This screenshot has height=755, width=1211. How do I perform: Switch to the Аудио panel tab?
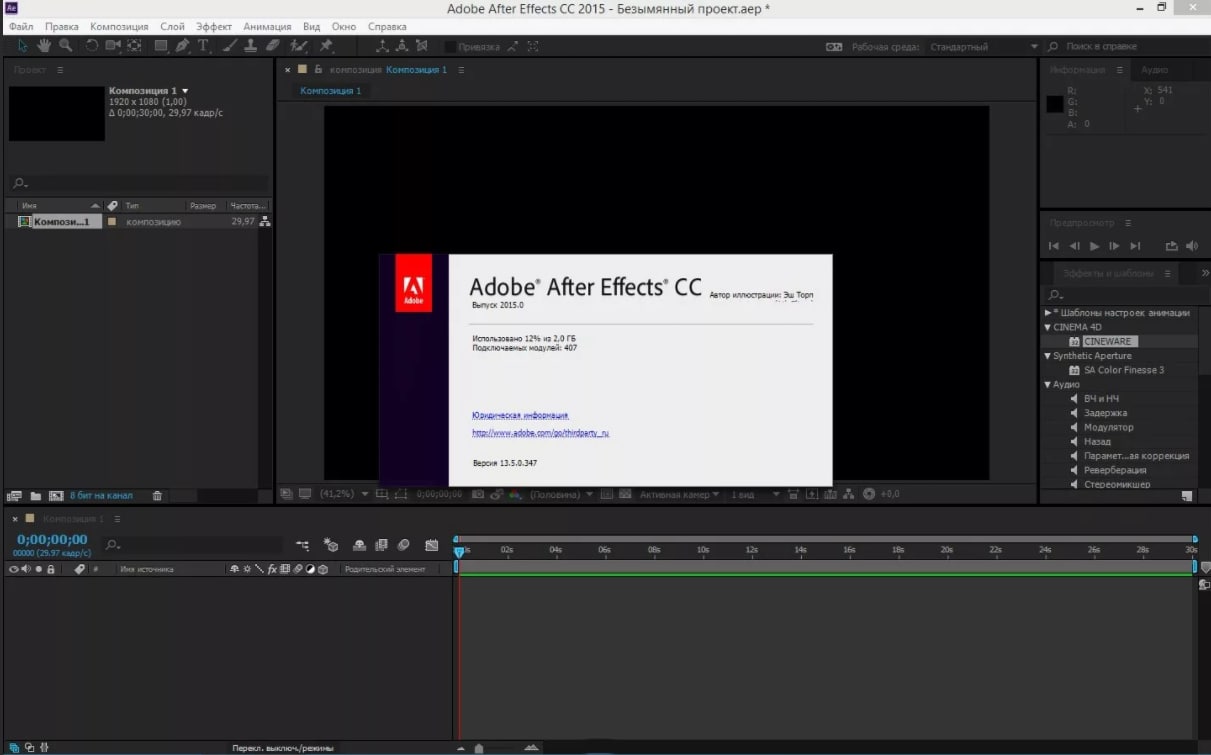click(x=1154, y=70)
